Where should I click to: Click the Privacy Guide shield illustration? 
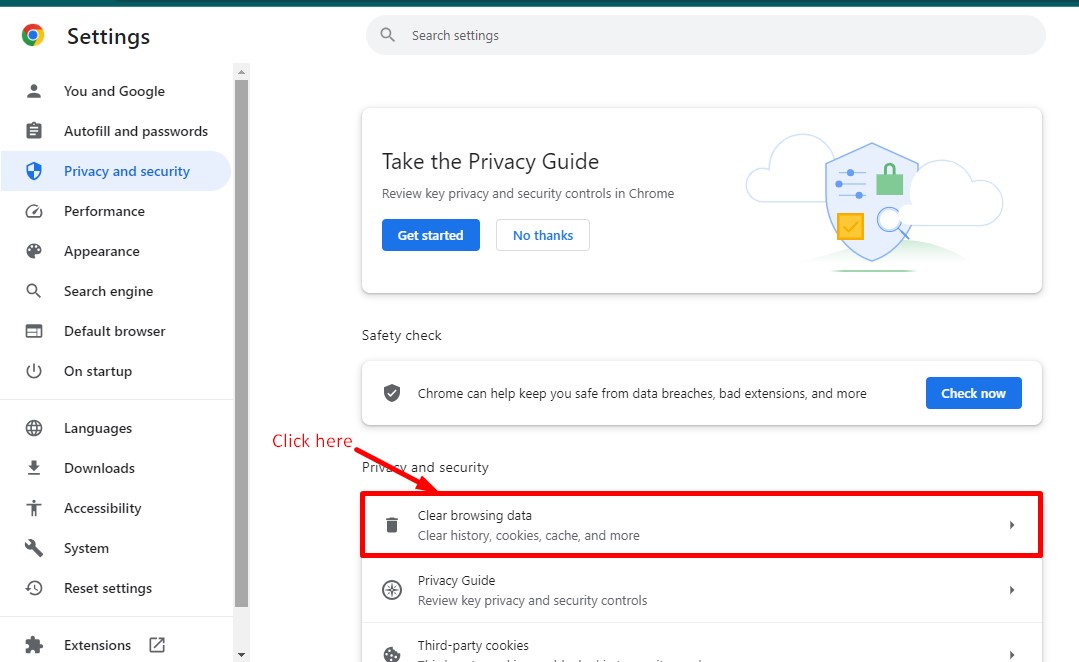click(874, 202)
